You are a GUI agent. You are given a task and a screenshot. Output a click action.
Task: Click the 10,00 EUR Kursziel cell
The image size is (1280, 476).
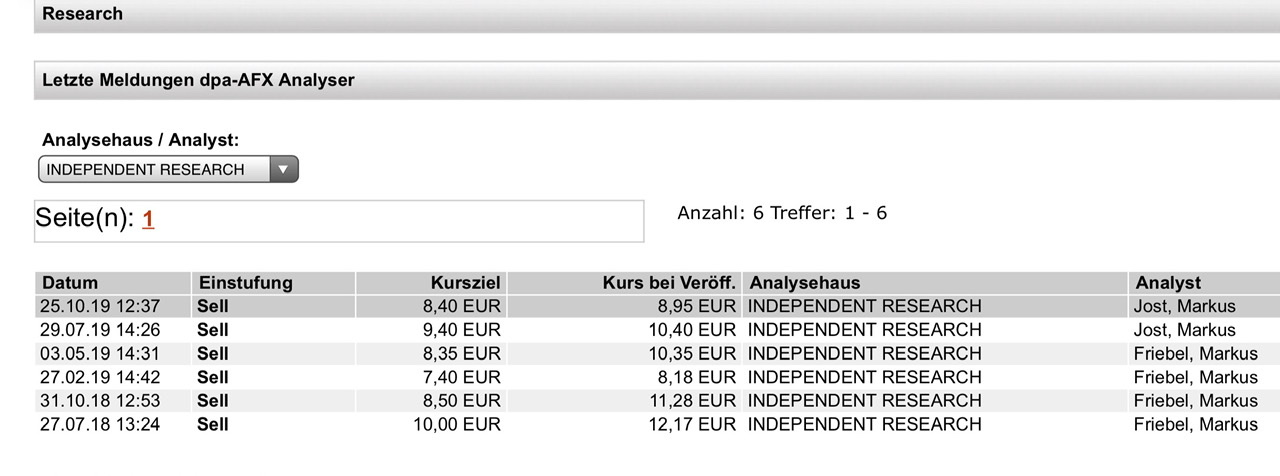click(457, 425)
